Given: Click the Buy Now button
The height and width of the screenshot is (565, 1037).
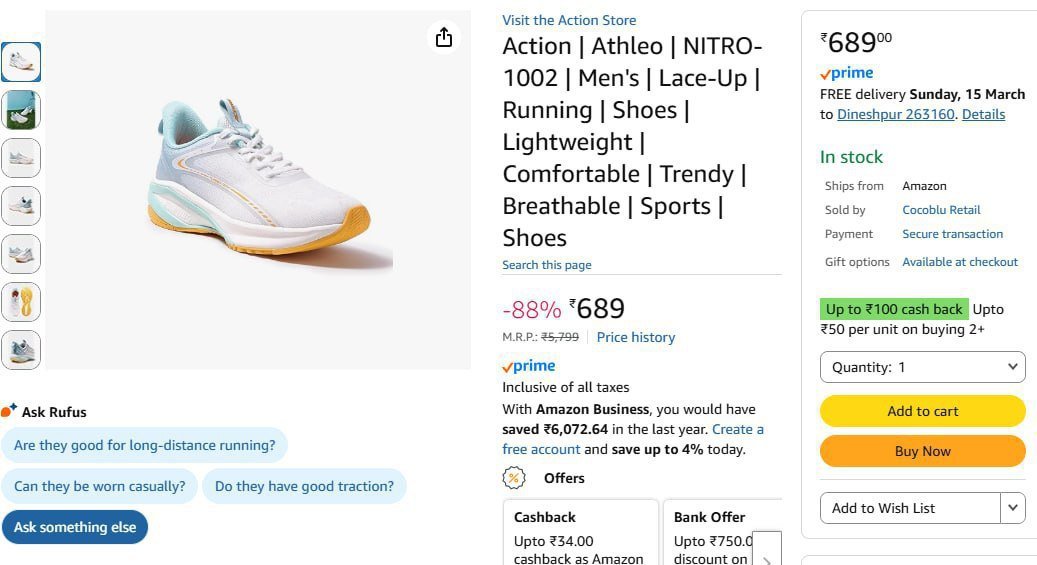Looking at the screenshot, I should [x=922, y=451].
